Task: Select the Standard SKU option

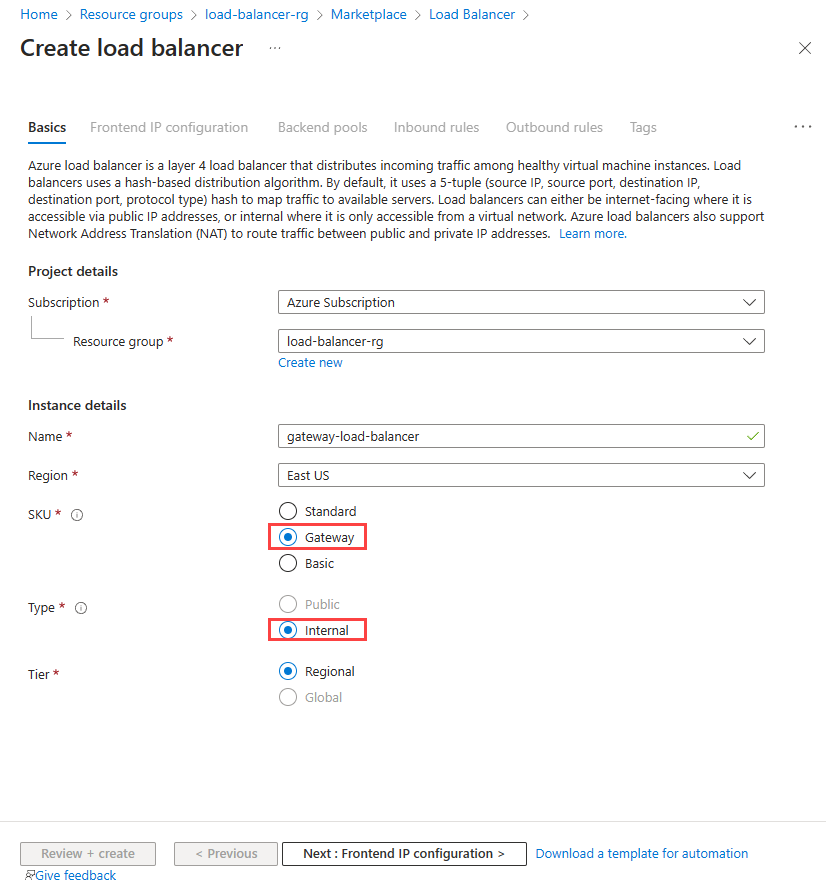Action: point(288,511)
